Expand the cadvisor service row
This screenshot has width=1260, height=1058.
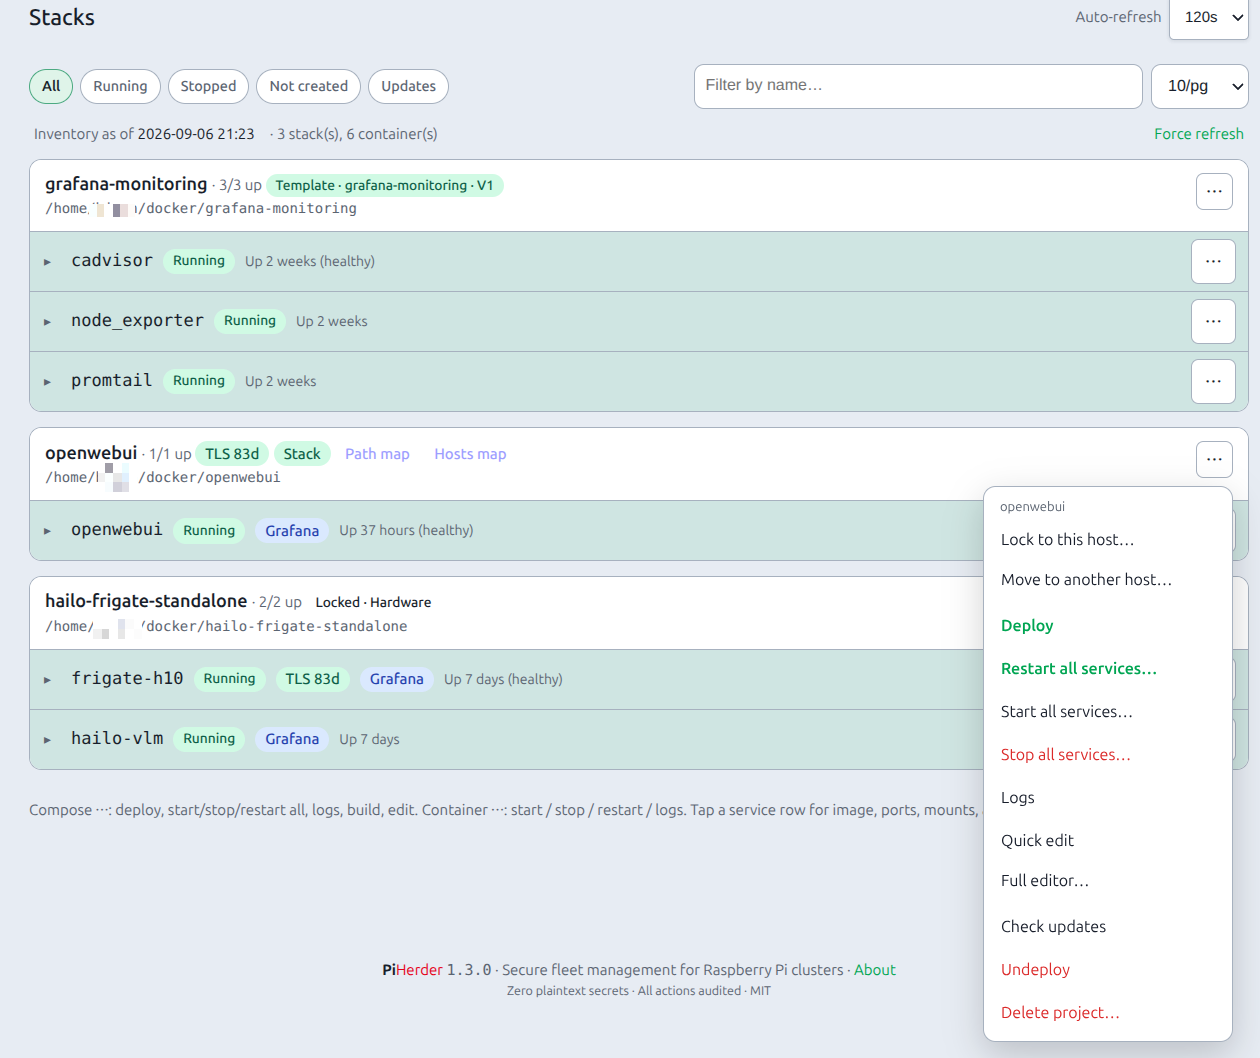(x=47, y=262)
